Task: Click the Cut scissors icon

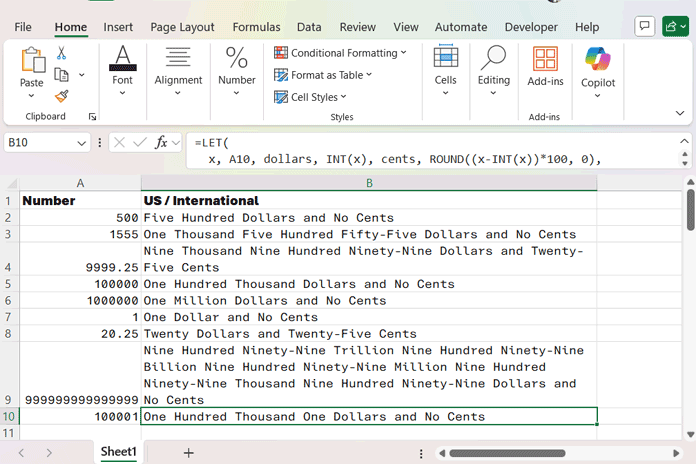Action: point(61,53)
